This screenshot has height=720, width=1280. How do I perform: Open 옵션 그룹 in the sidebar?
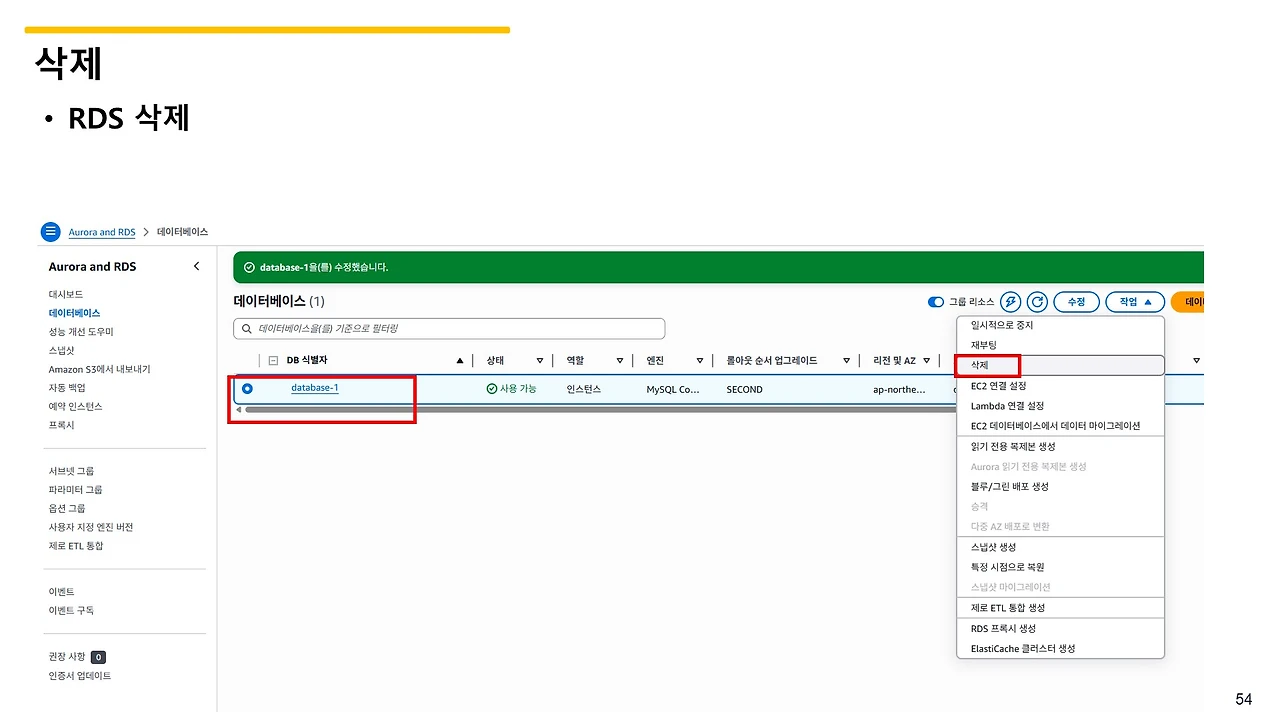(x=67, y=508)
